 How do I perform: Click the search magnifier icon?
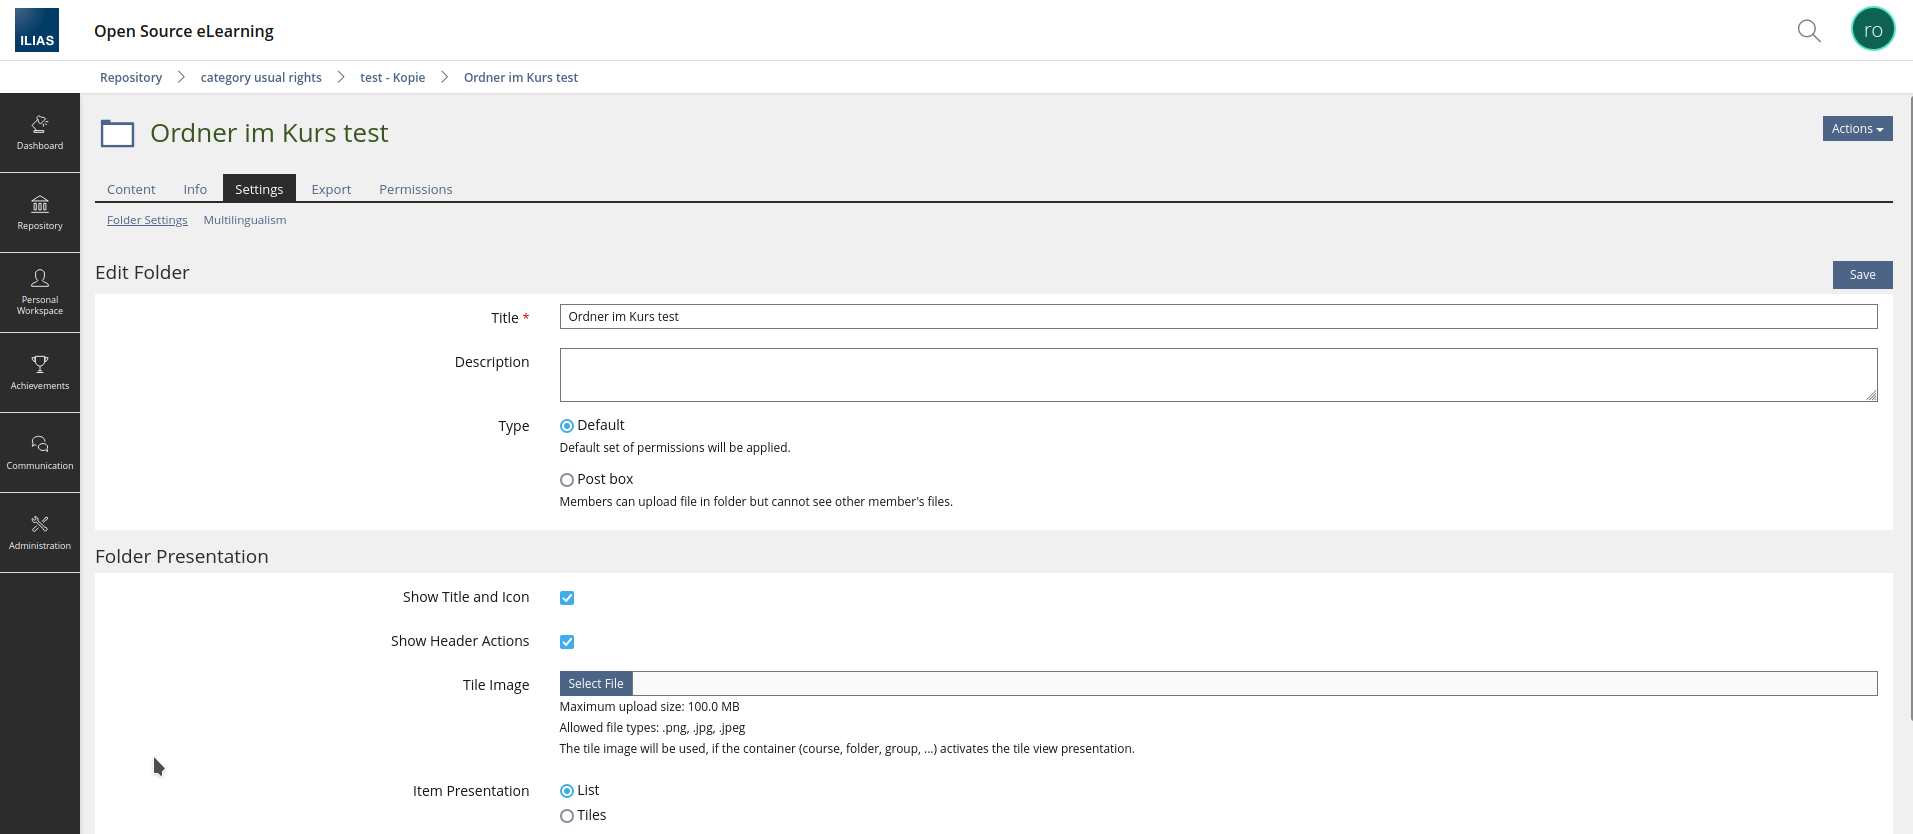coord(1808,31)
